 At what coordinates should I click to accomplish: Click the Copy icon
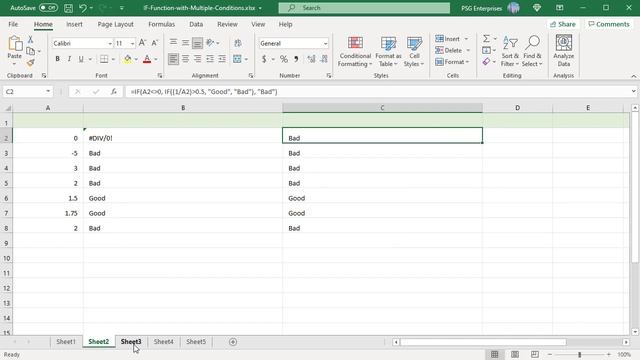click(x=30, y=51)
